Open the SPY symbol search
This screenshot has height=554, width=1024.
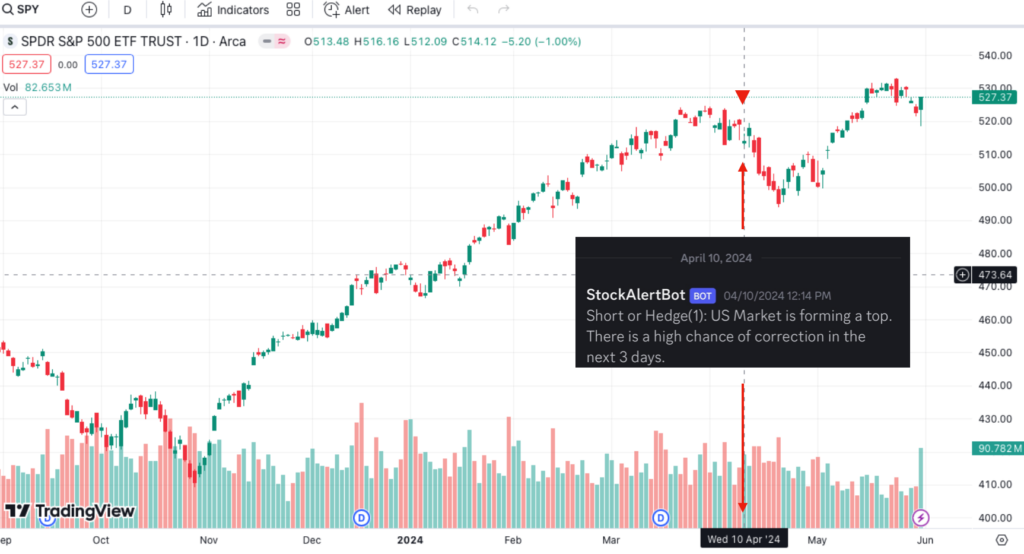pyautogui.click(x=21, y=10)
